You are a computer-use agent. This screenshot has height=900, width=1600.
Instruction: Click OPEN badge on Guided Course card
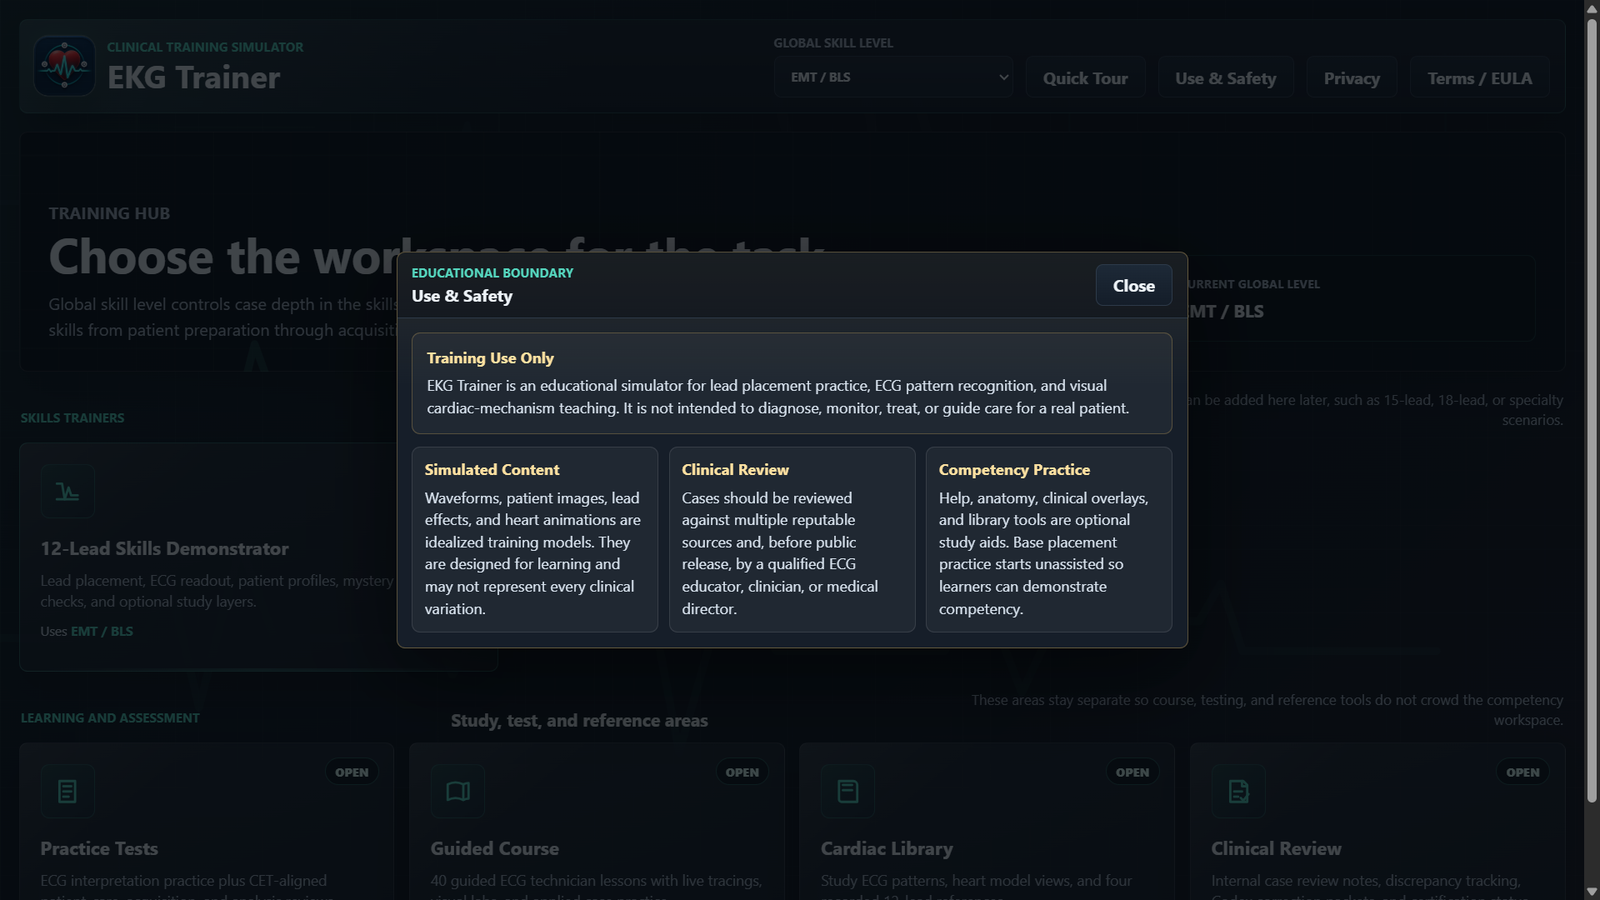(x=742, y=772)
